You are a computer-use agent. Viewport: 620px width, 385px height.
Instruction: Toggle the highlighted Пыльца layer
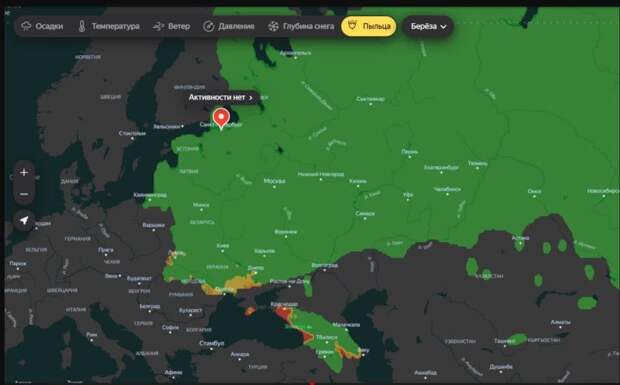pos(369,26)
